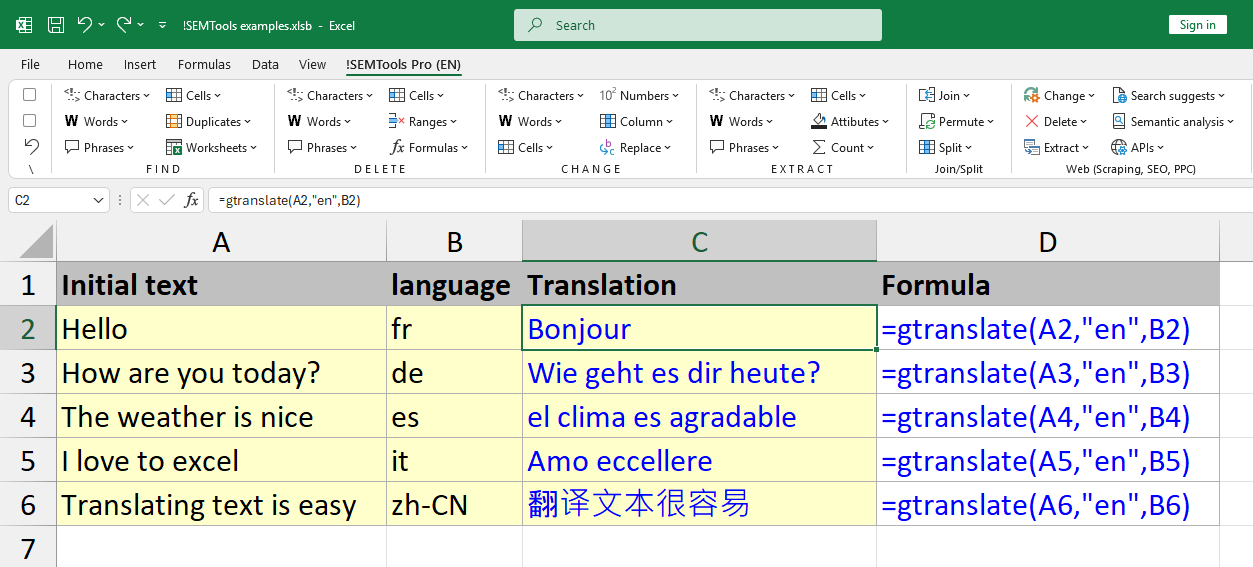Open Replace tool in CHANGE group
Image resolution: width=1253 pixels, height=567 pixels.
pyautogui.click(x=636, y=148)
